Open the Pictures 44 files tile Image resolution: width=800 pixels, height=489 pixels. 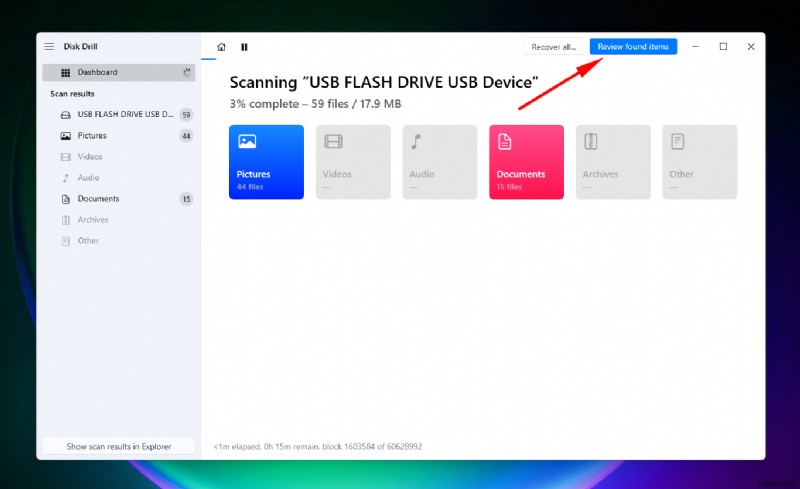tap(266, 162)
